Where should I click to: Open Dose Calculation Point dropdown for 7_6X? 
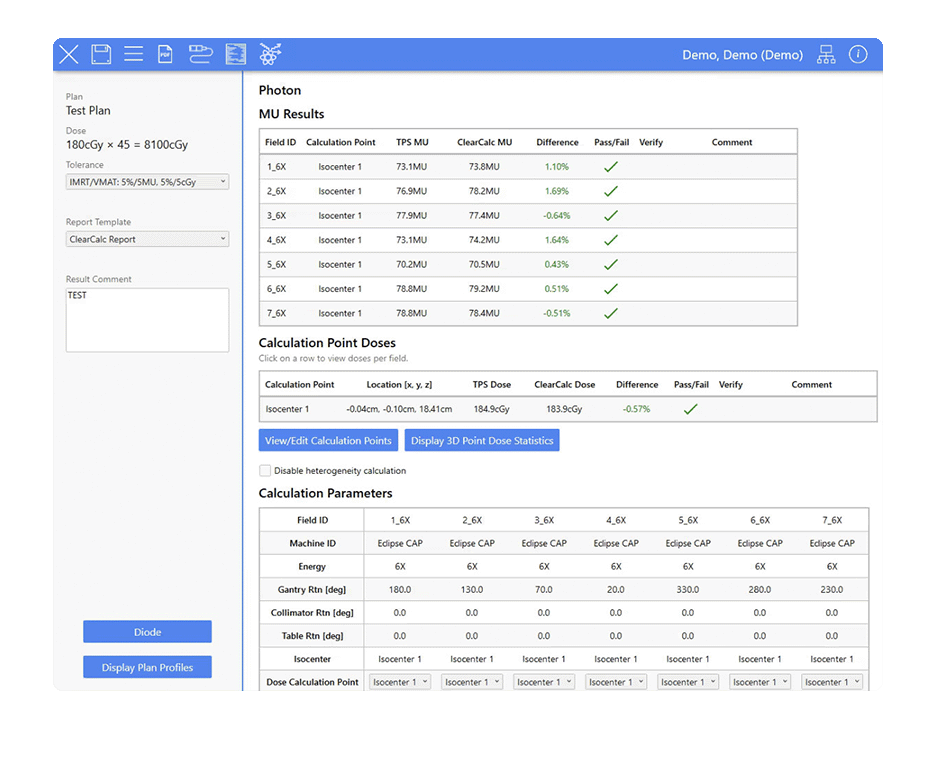tap(832, 682)
